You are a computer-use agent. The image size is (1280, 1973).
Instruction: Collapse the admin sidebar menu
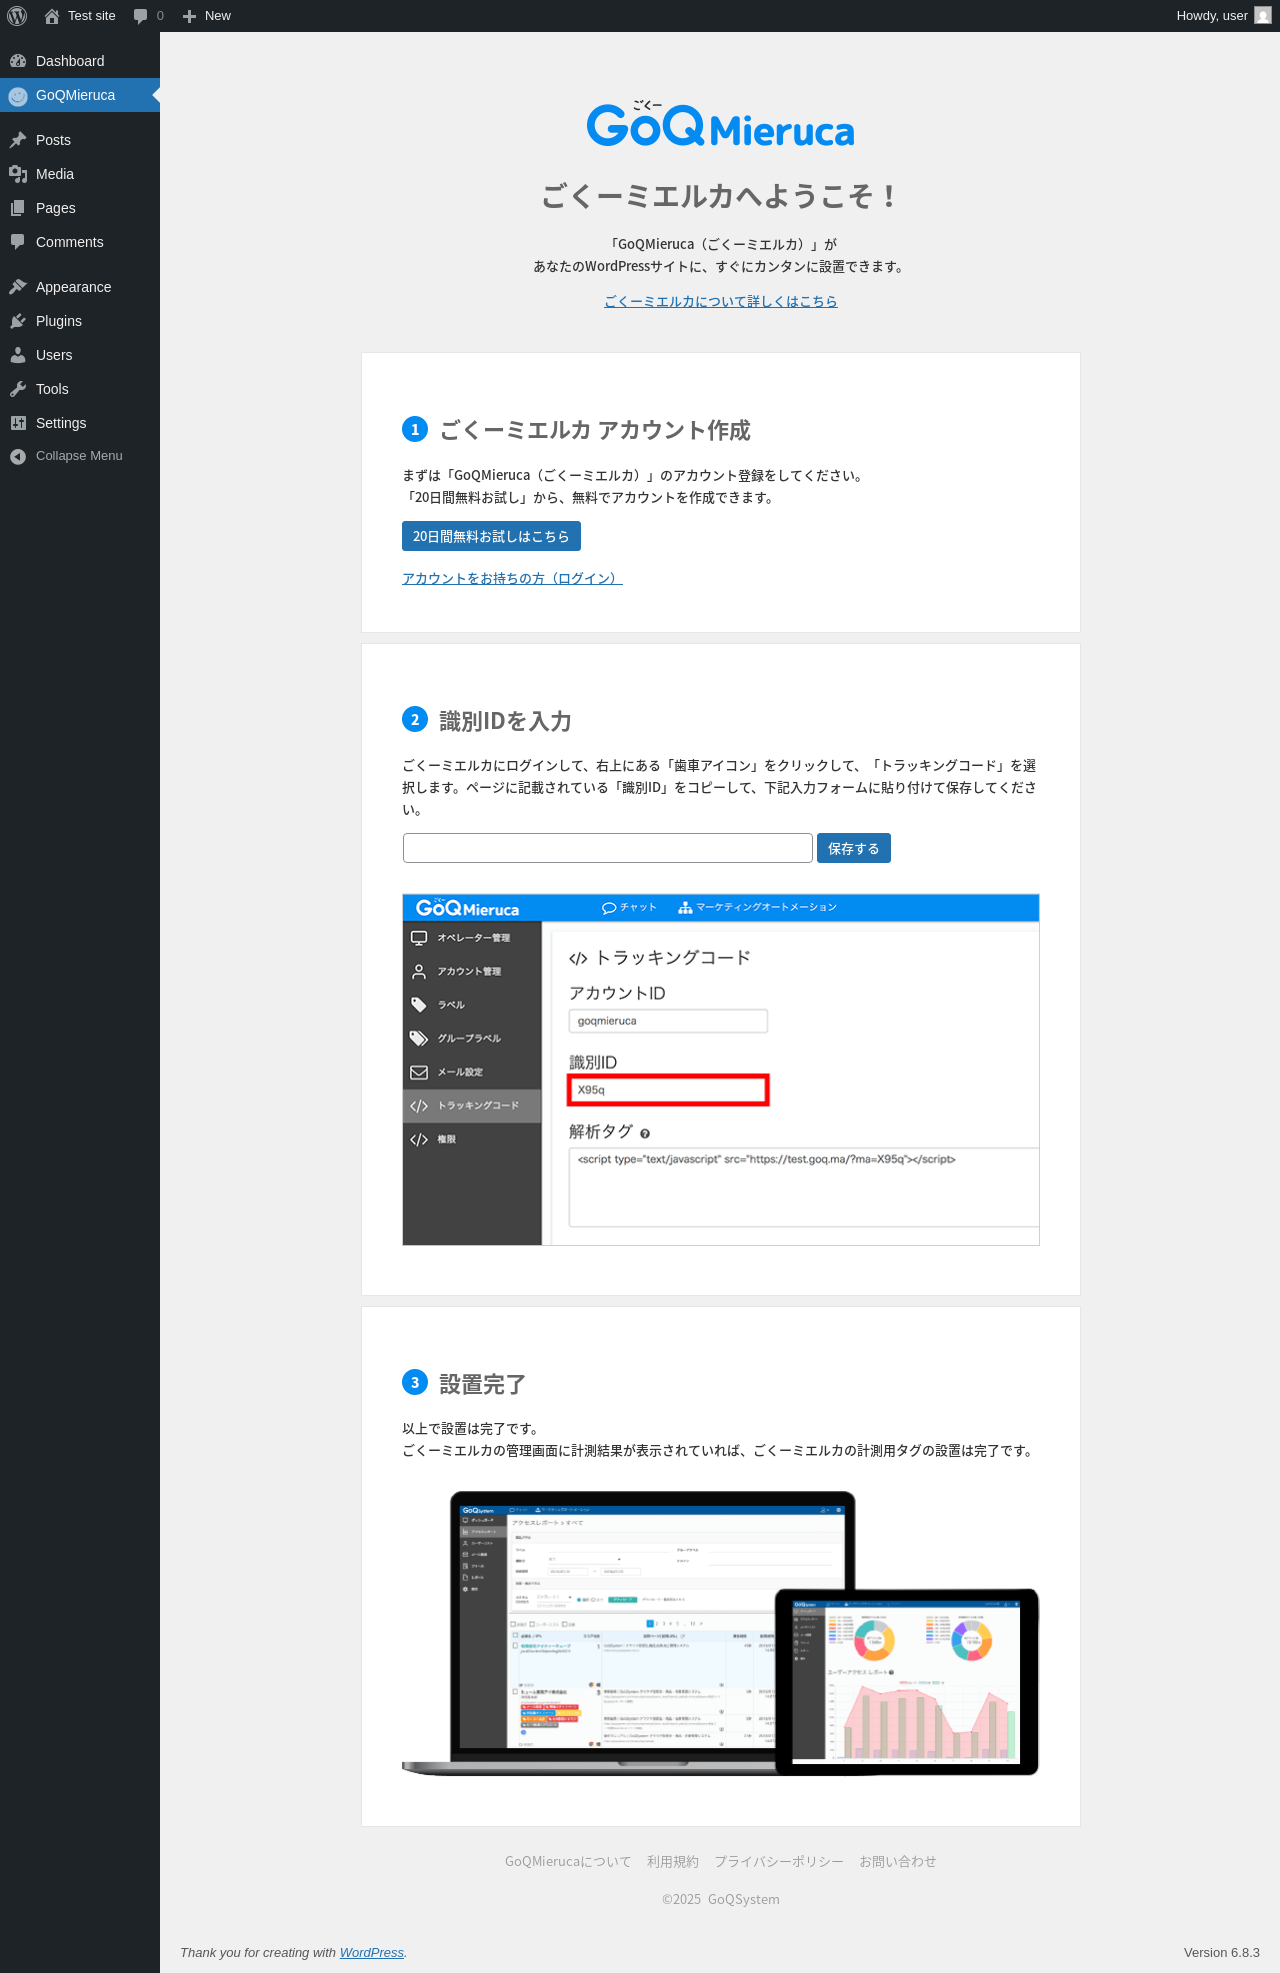[80, 456]
